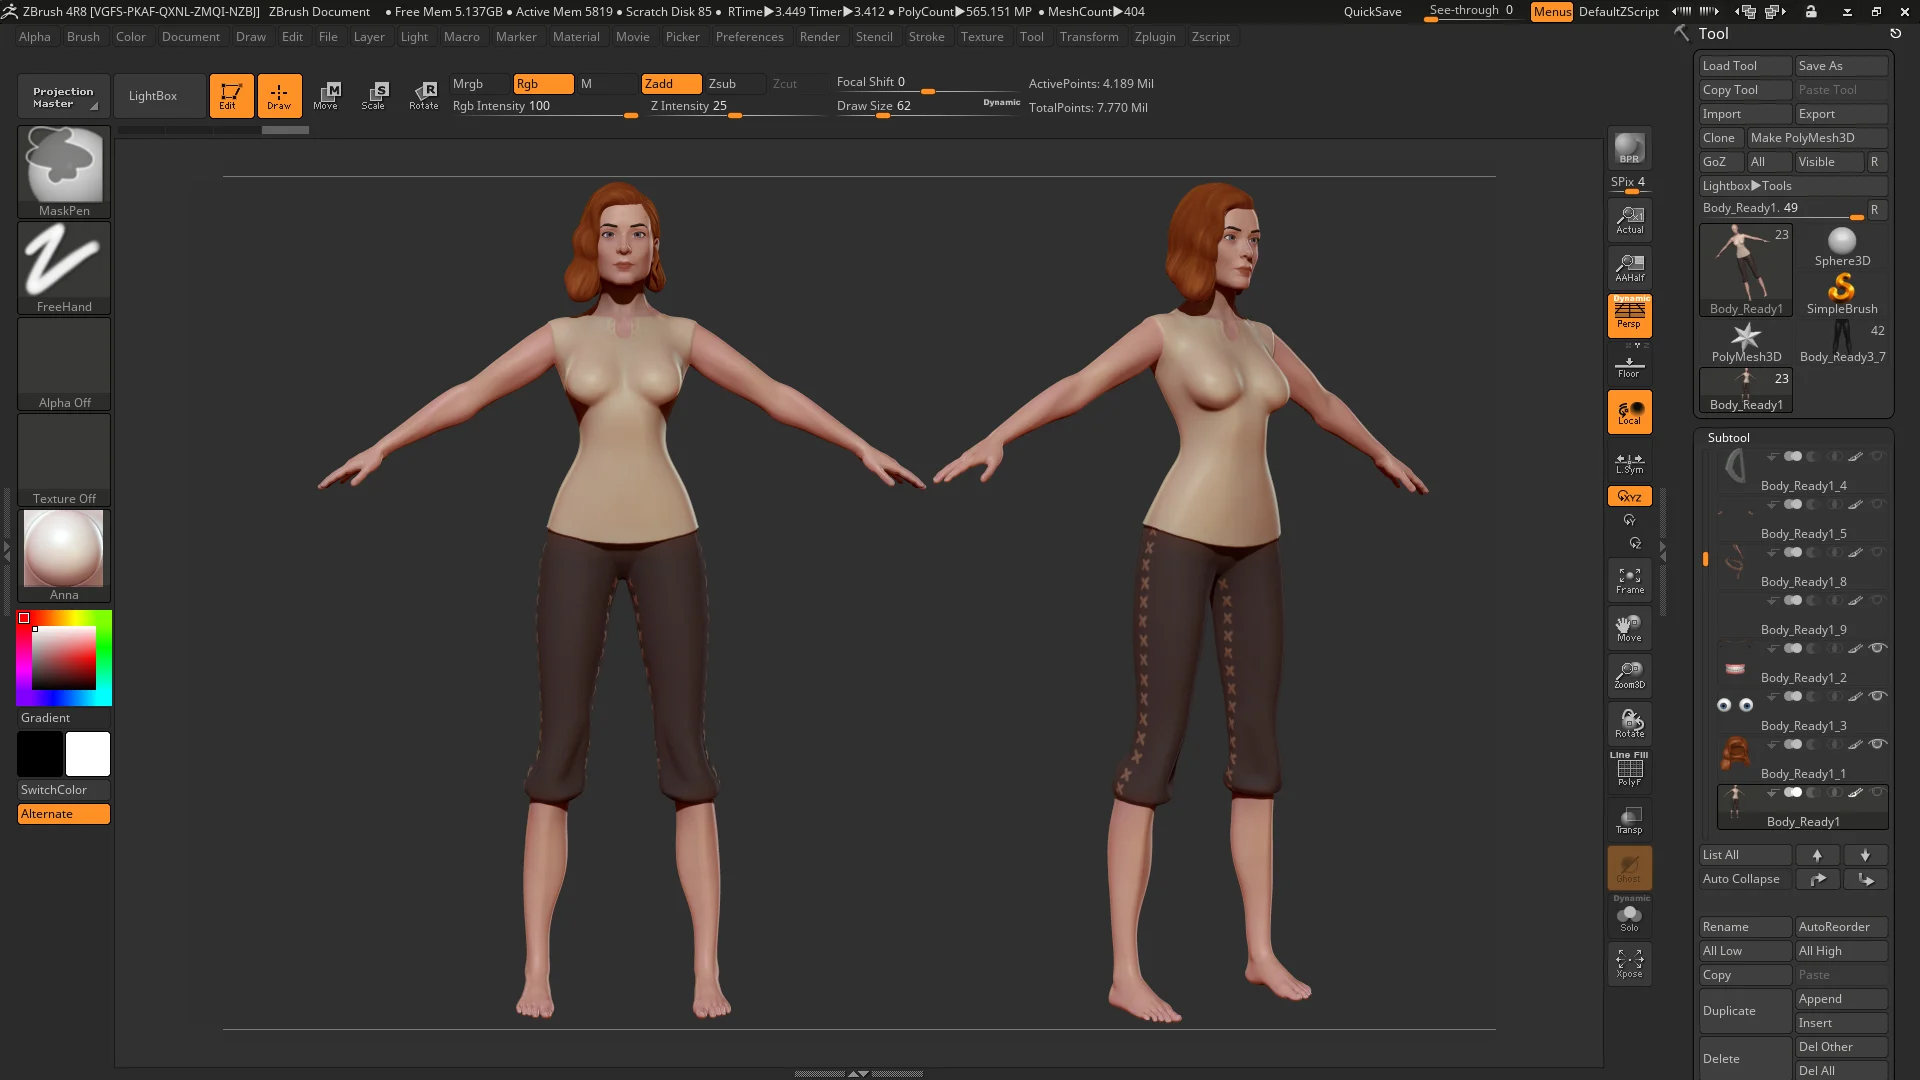The image size is (1920, 1080).
Task: Open the FreeHand stroke selector
Action: 64,268
